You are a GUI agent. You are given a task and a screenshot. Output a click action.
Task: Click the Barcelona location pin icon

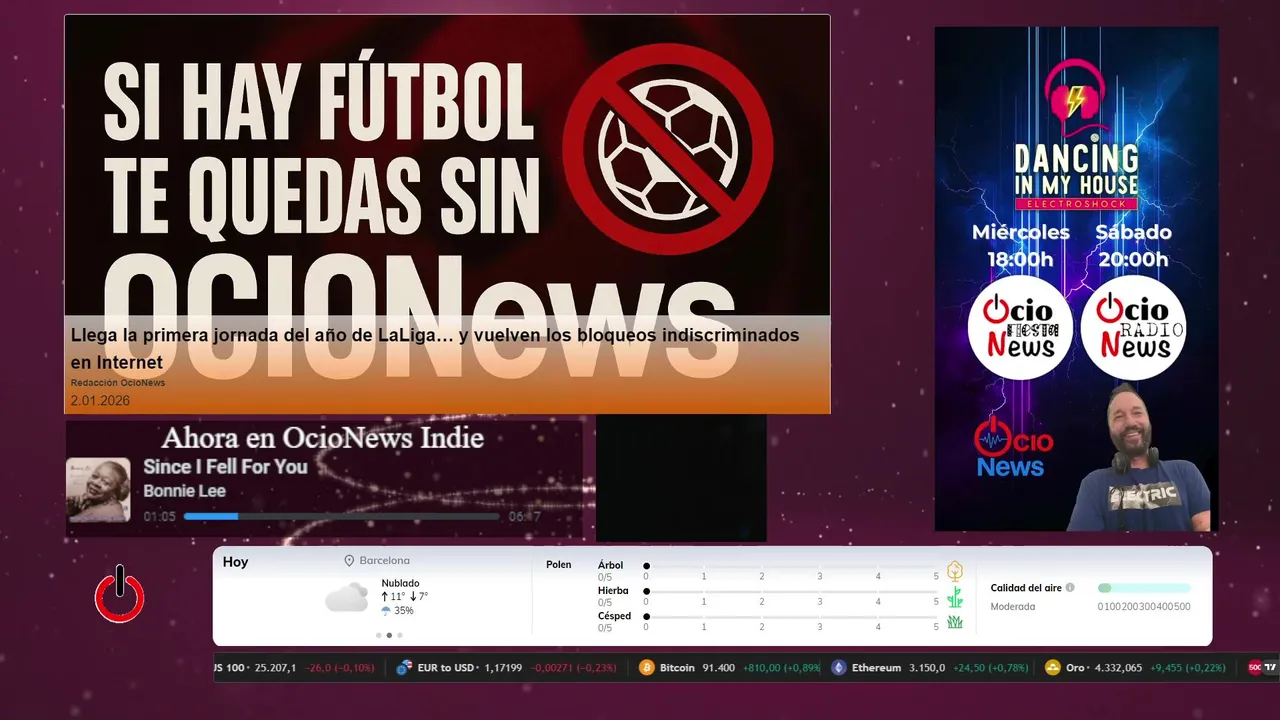pyautogui.click(x=349, y=561)
